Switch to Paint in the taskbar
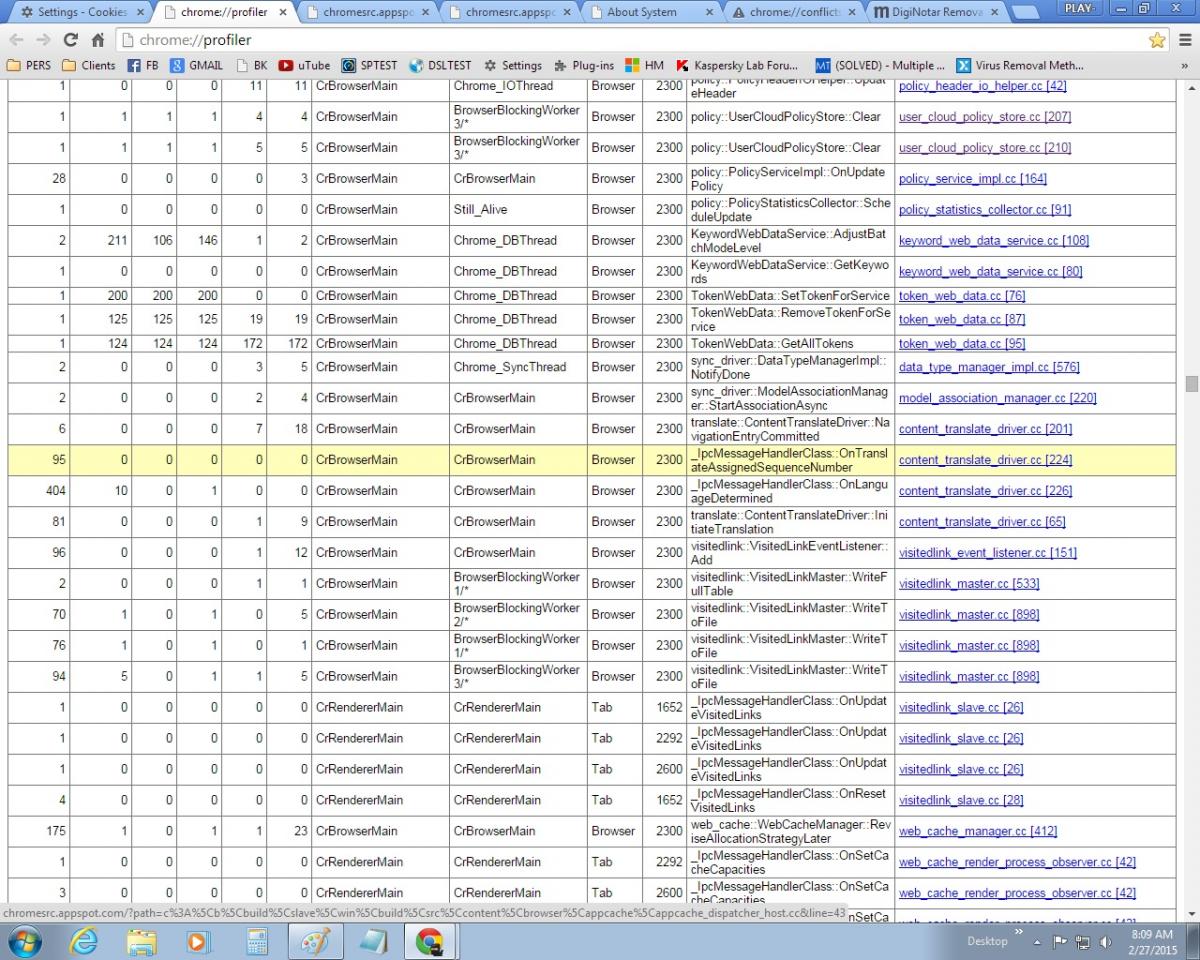The height and width of the screenshot is (960, 1200). click(x=315, y=941)
